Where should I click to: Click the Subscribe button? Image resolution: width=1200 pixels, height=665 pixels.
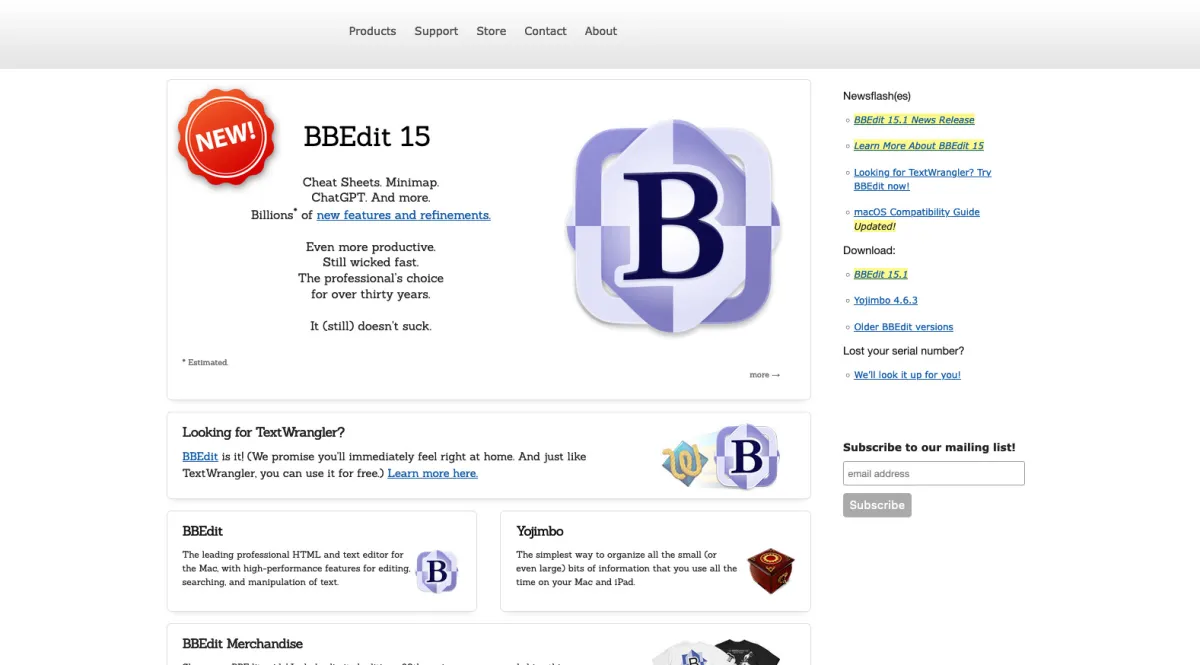coord(877,505)
